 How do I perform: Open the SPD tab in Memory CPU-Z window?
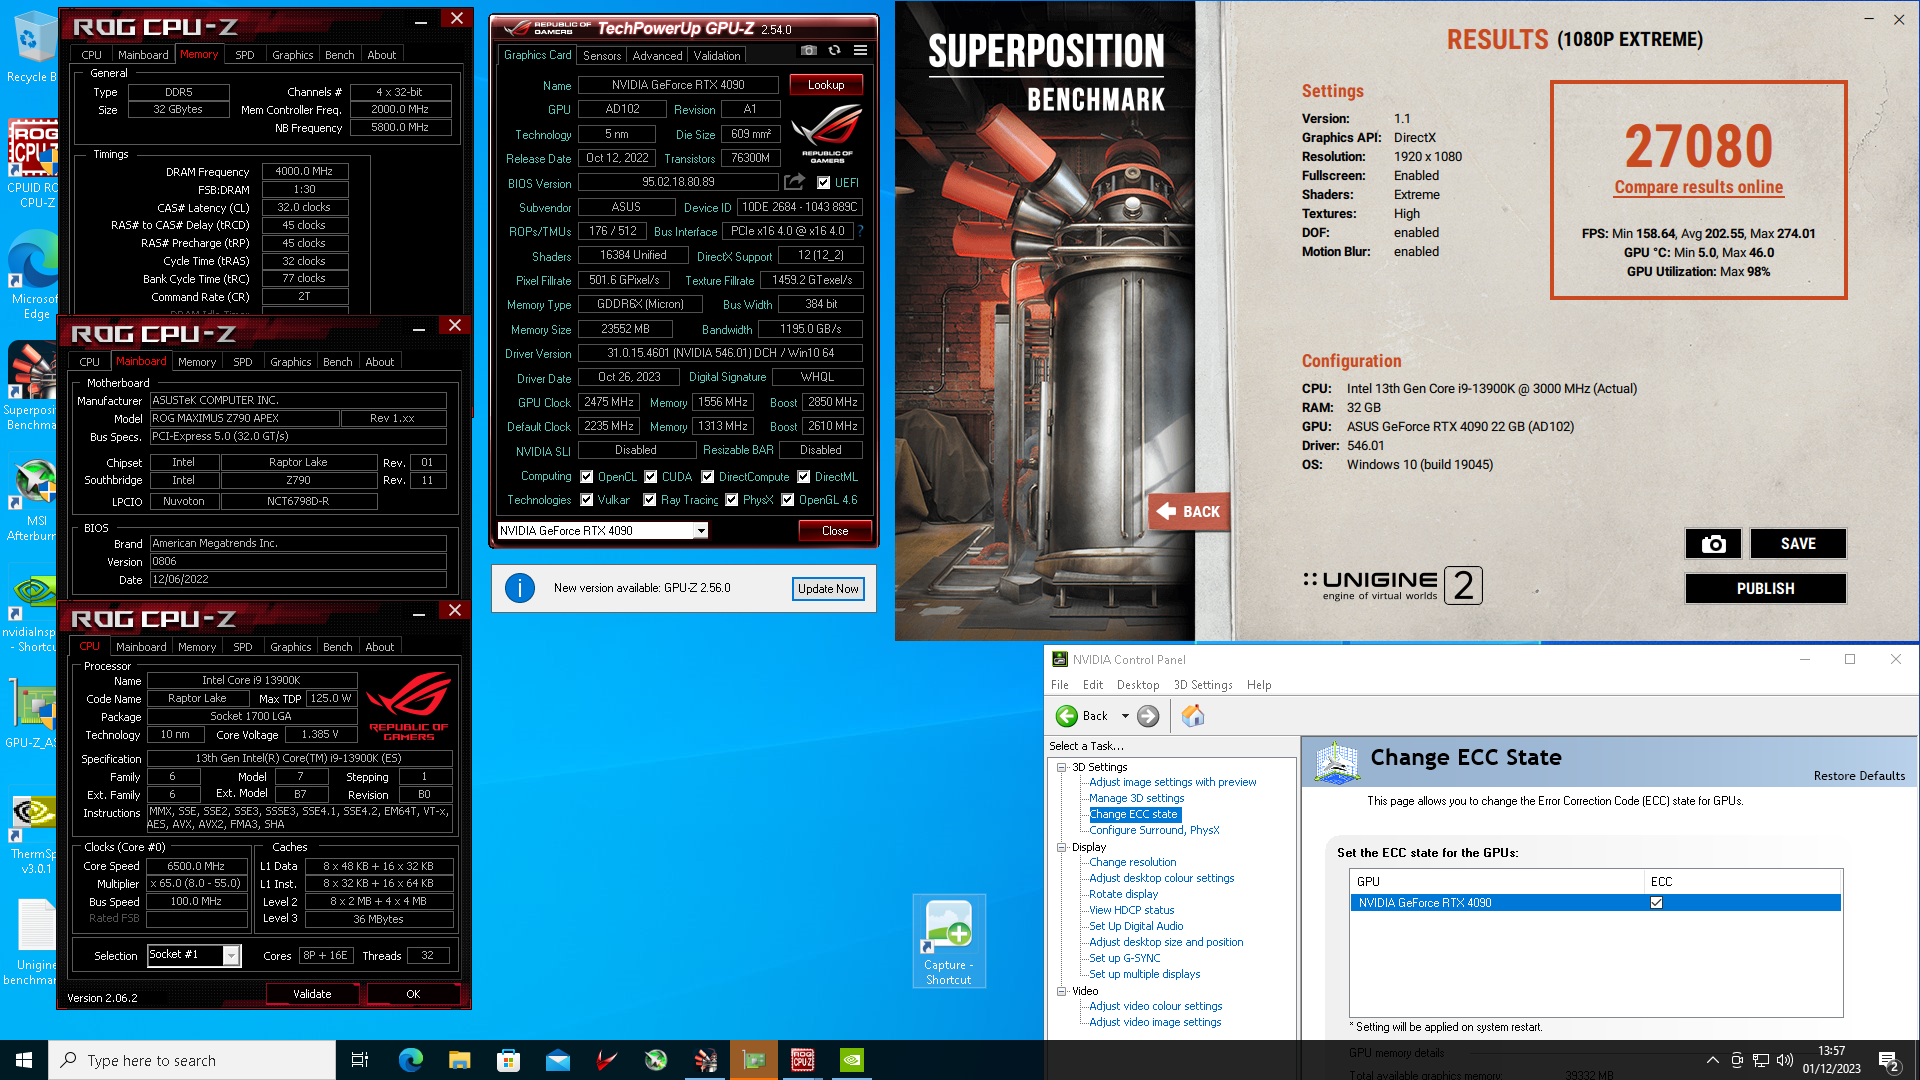coord(245,55)
